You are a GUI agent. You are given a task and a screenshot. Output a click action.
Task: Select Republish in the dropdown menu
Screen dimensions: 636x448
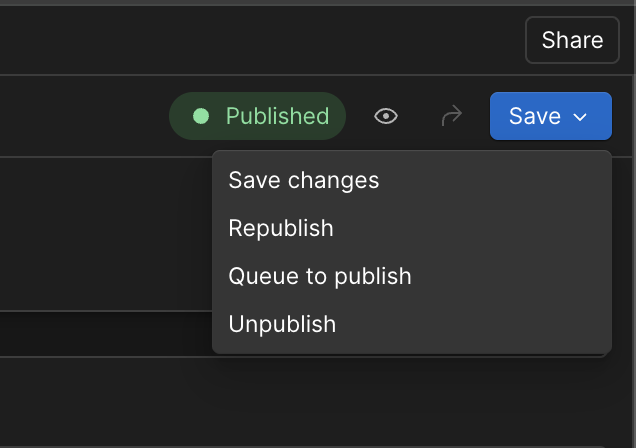pyautogui.click(x=412, y=228)
